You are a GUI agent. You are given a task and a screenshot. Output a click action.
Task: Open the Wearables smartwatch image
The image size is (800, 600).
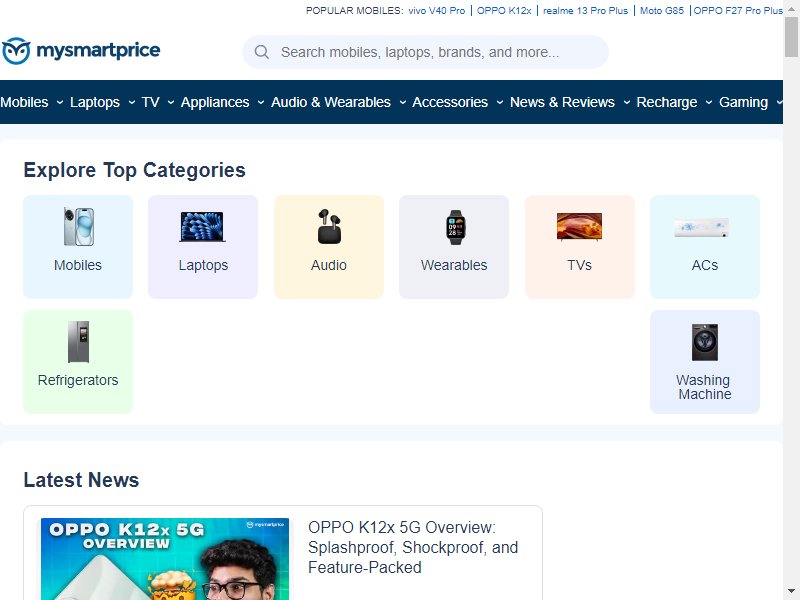(455, 227)
